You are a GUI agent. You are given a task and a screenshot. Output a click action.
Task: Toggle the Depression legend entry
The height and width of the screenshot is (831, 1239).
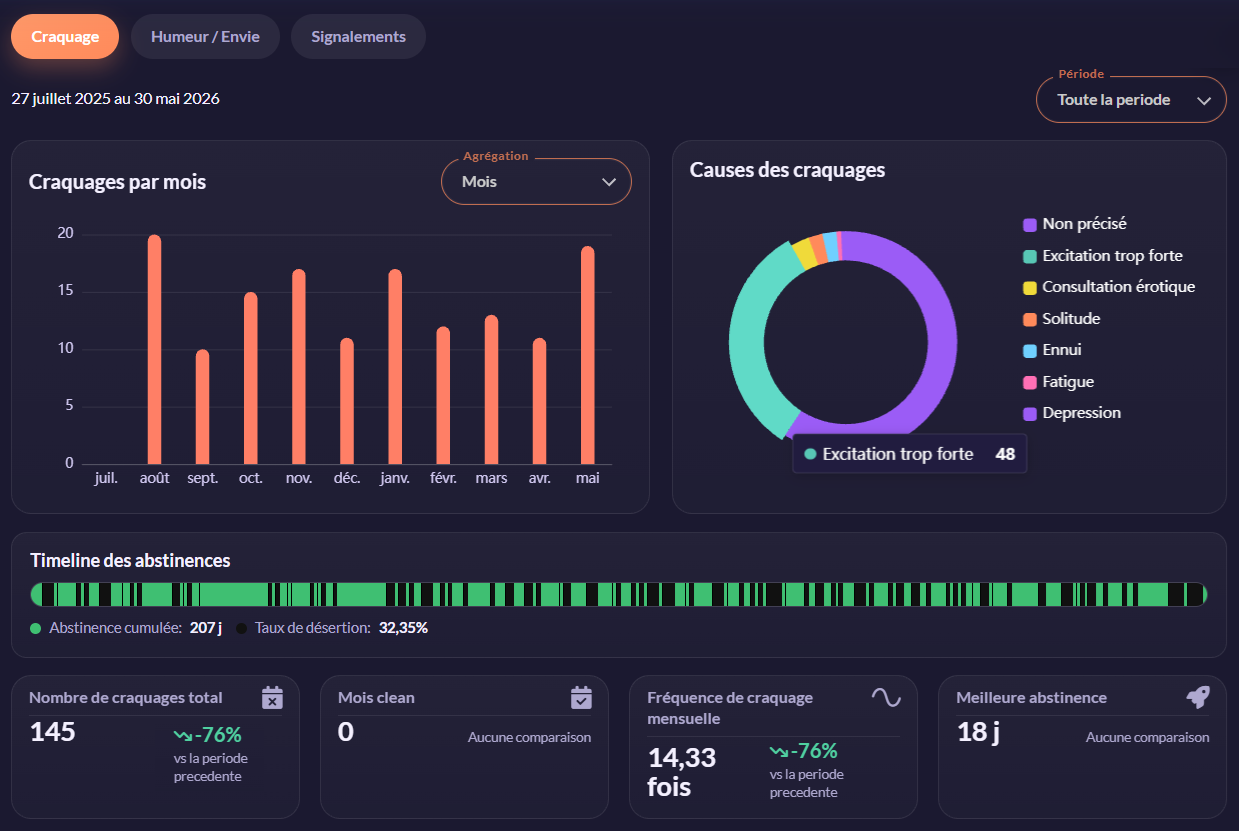coord(1072,413)
